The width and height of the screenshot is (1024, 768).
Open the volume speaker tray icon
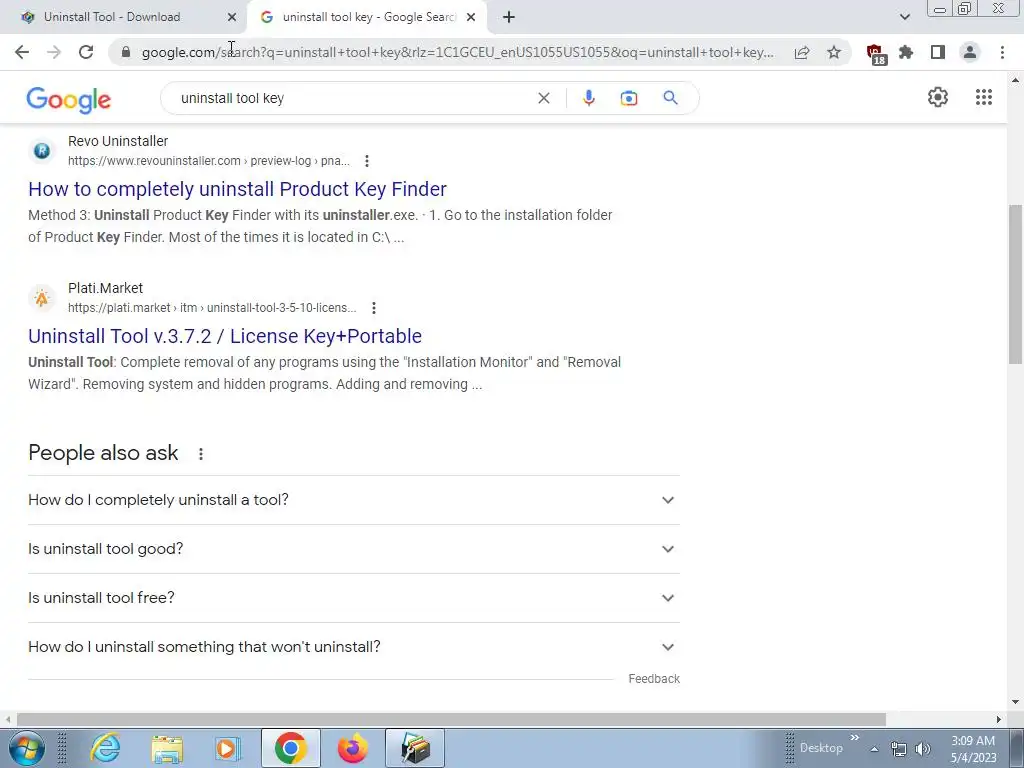tap(923, 749)
